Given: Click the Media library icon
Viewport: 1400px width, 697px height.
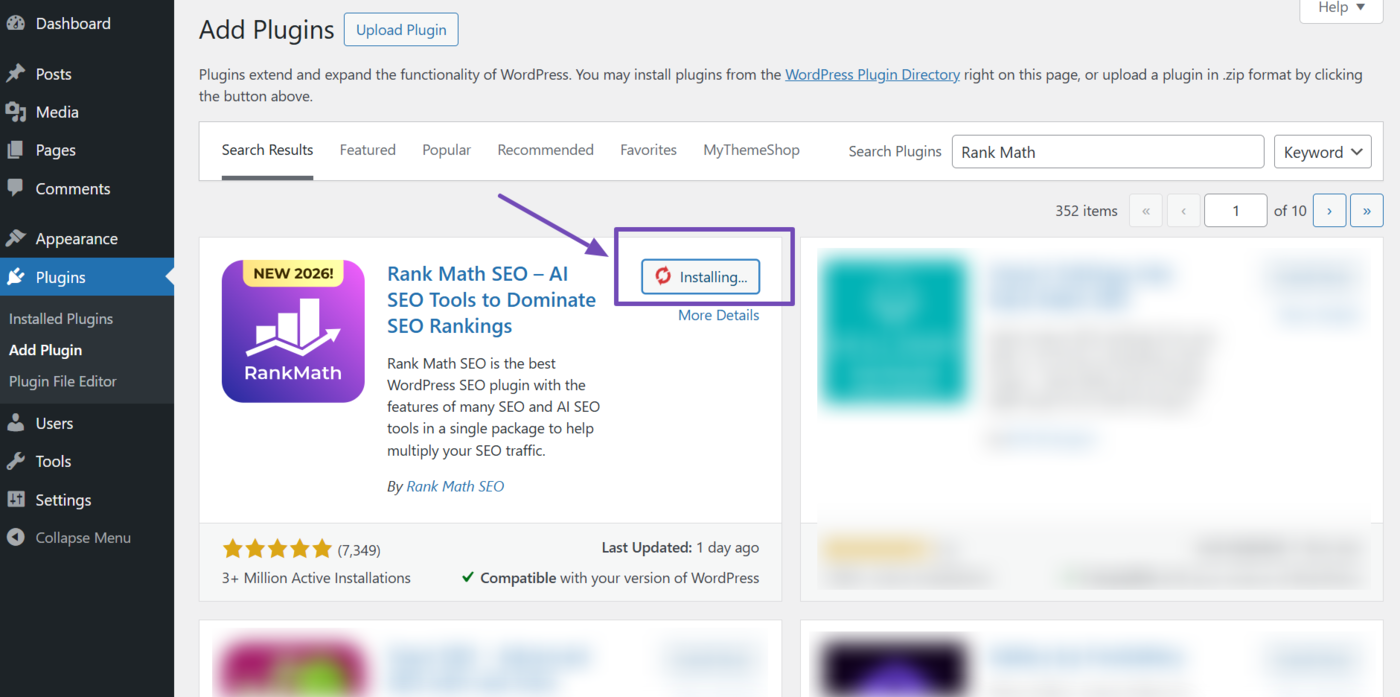Looking at the screenshot, I should pos(15,112).
